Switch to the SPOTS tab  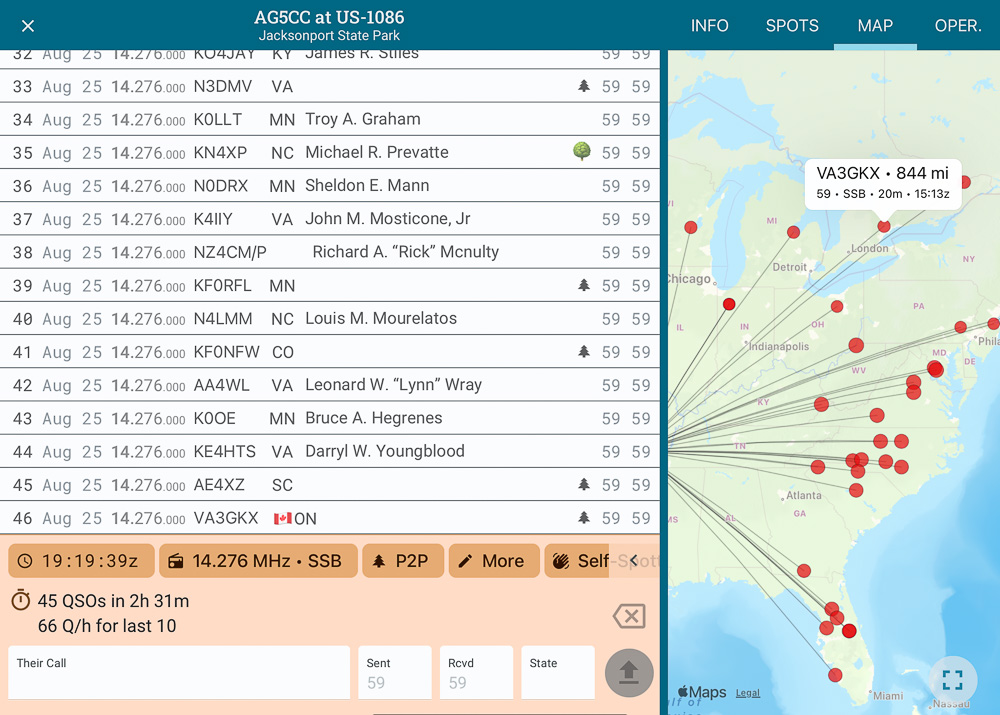[x=792, y=26]
